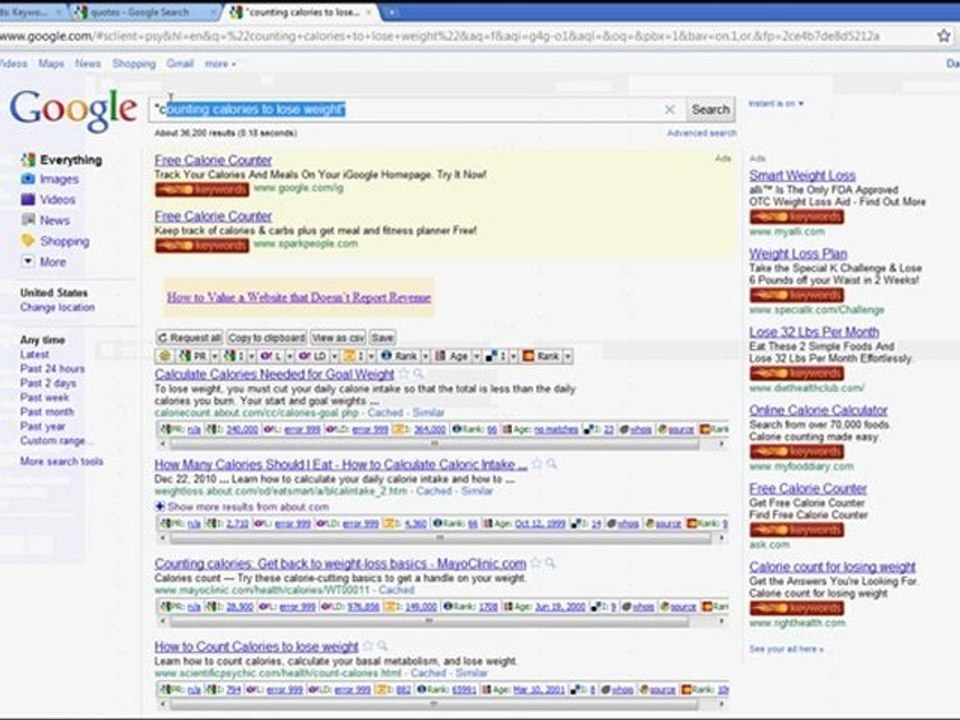Click keywords badge under Online Calorie Calculator ad
The height and width of the screenshot is (720, 960).
click(797, 452)
